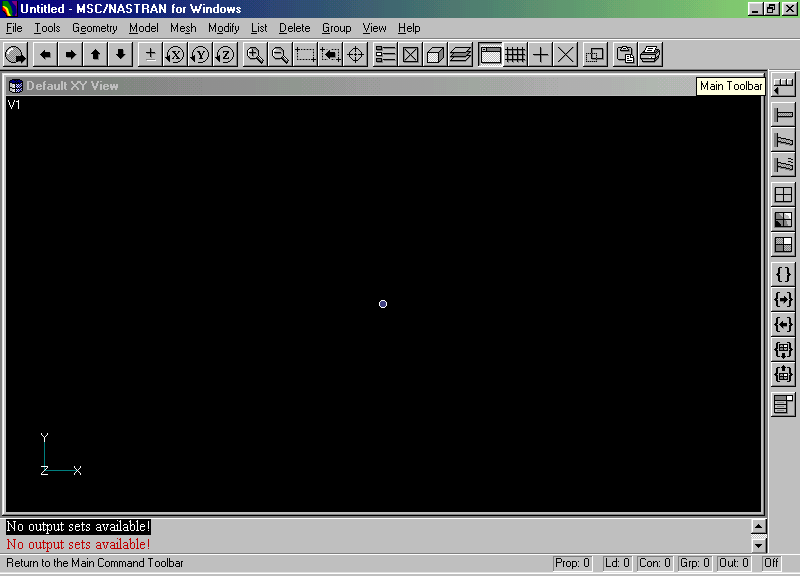Screen dimensions: 800x576
Task: Click the wavy animated beam icon
Action: pos(783,164)
